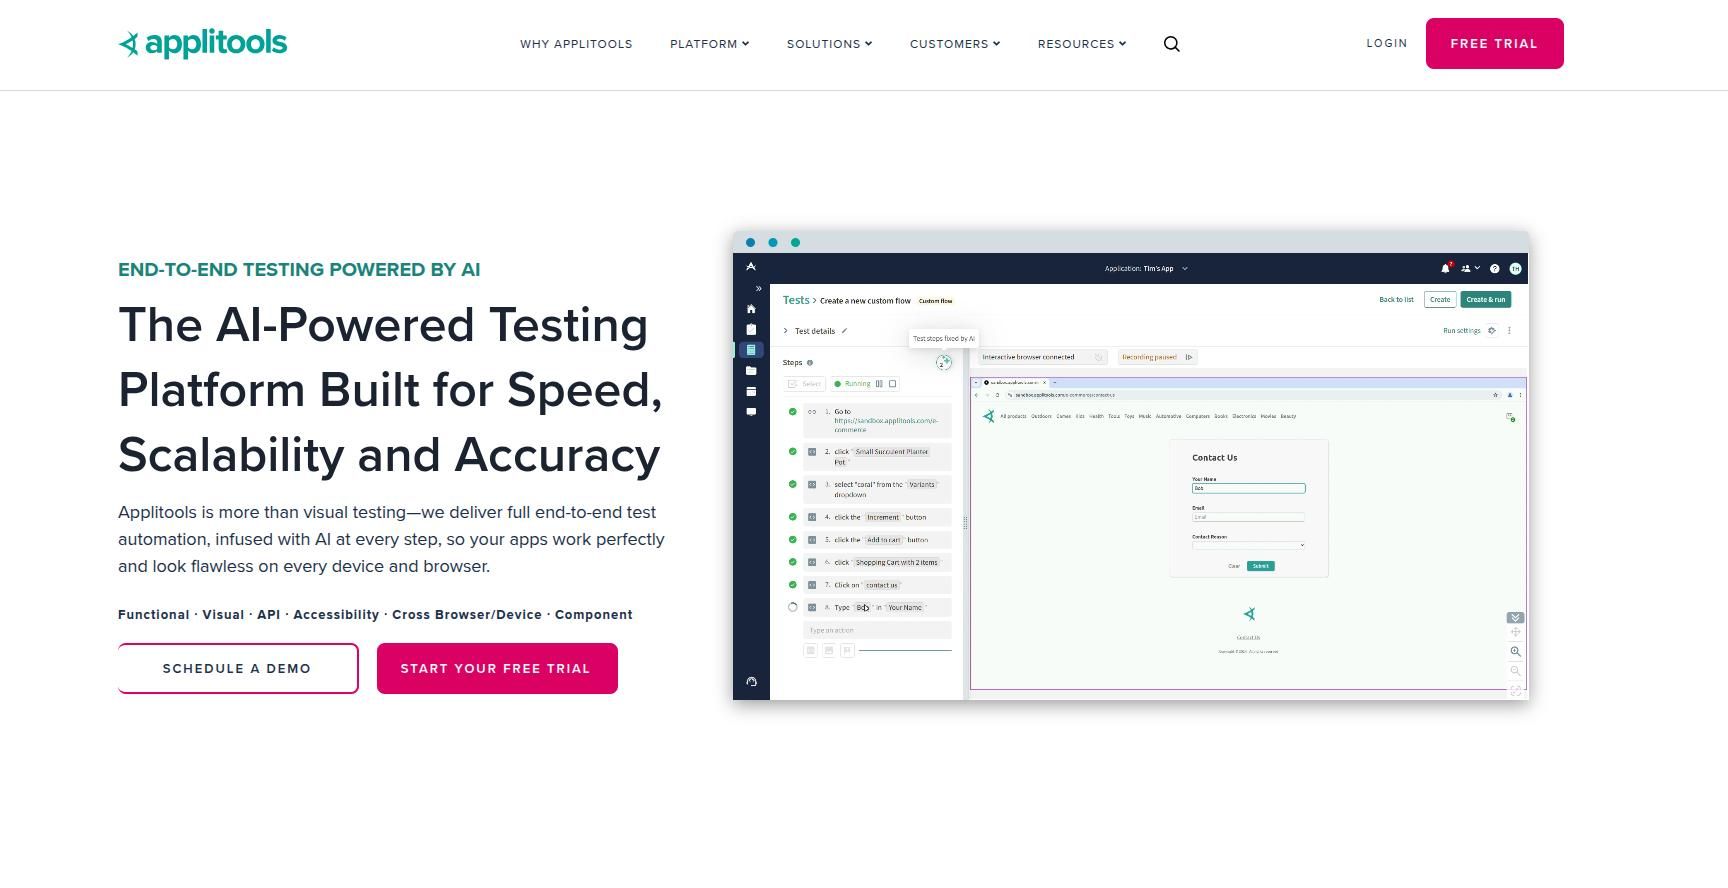This screenshot has height=888, width=1728.
Task: Click the info icon next to Steps
Action: (810, 363)
